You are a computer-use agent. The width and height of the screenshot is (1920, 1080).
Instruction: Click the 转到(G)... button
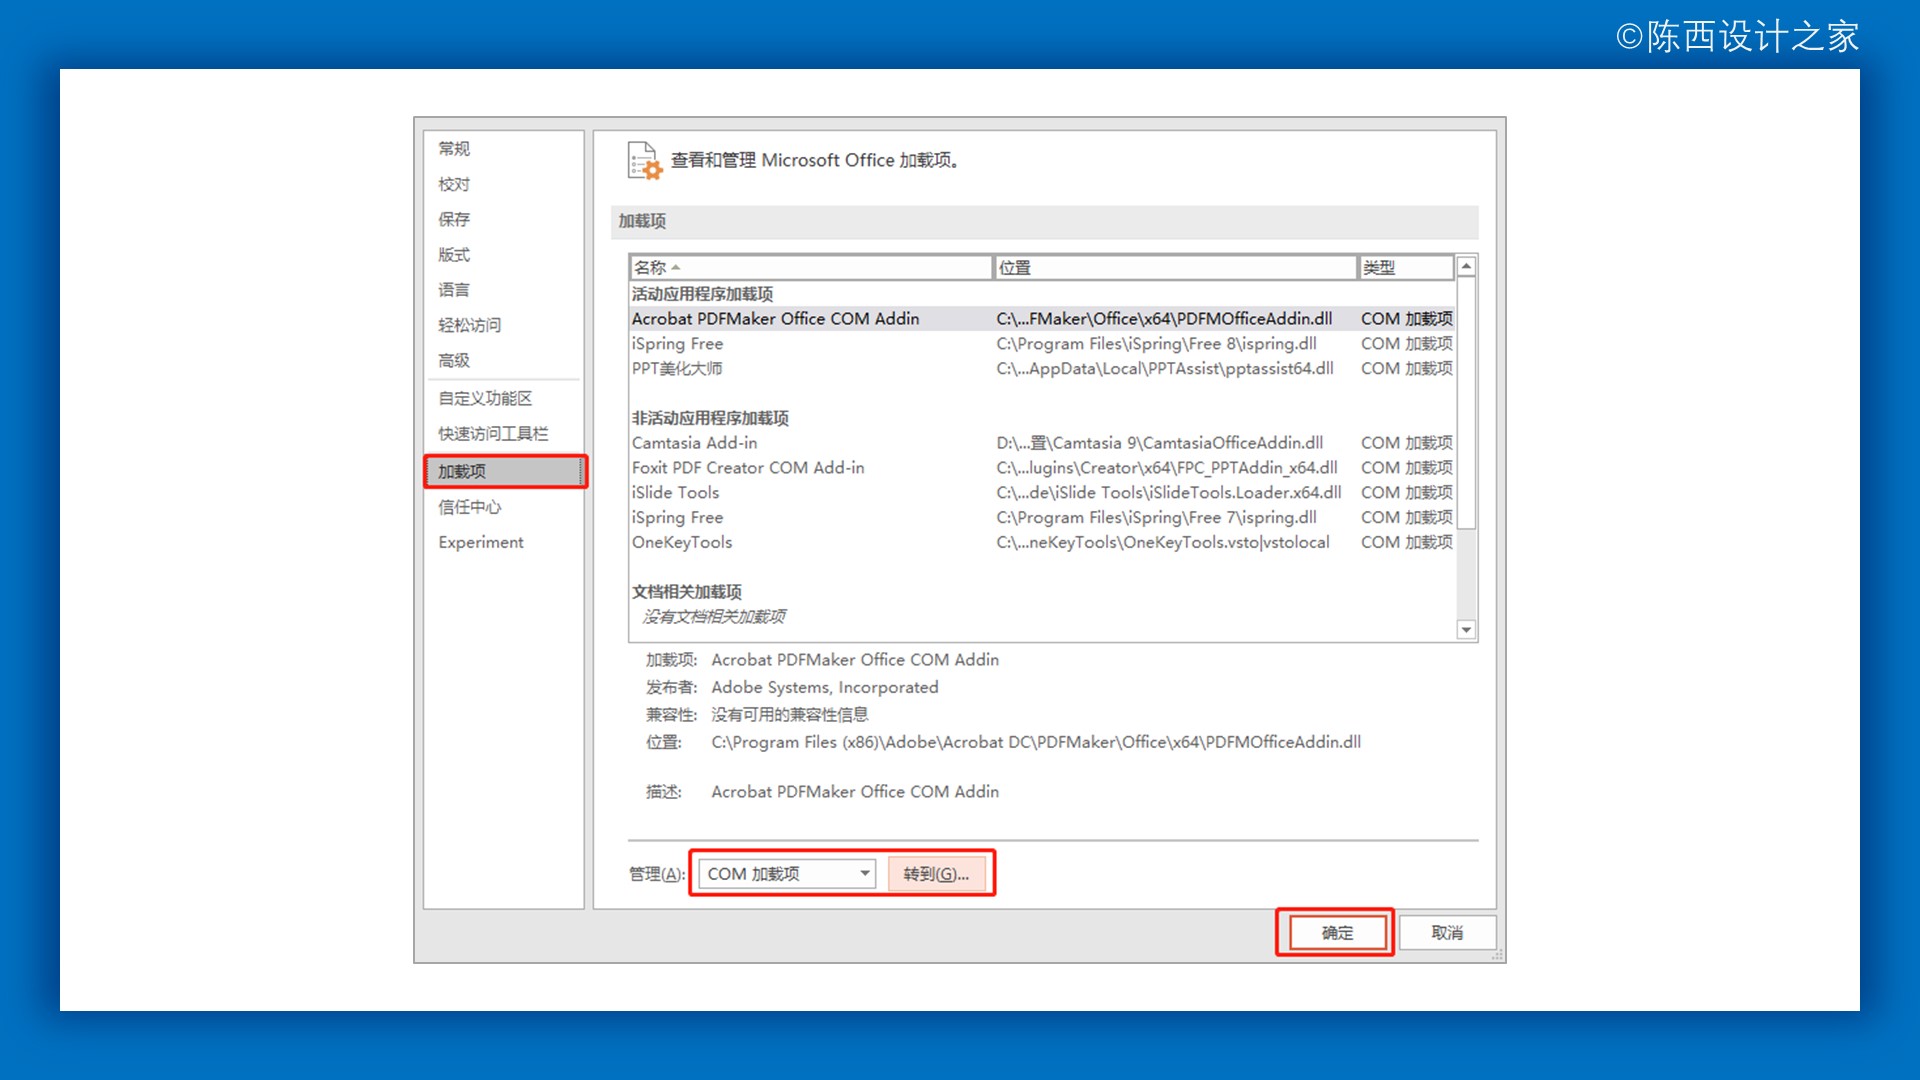click(936, 874)
